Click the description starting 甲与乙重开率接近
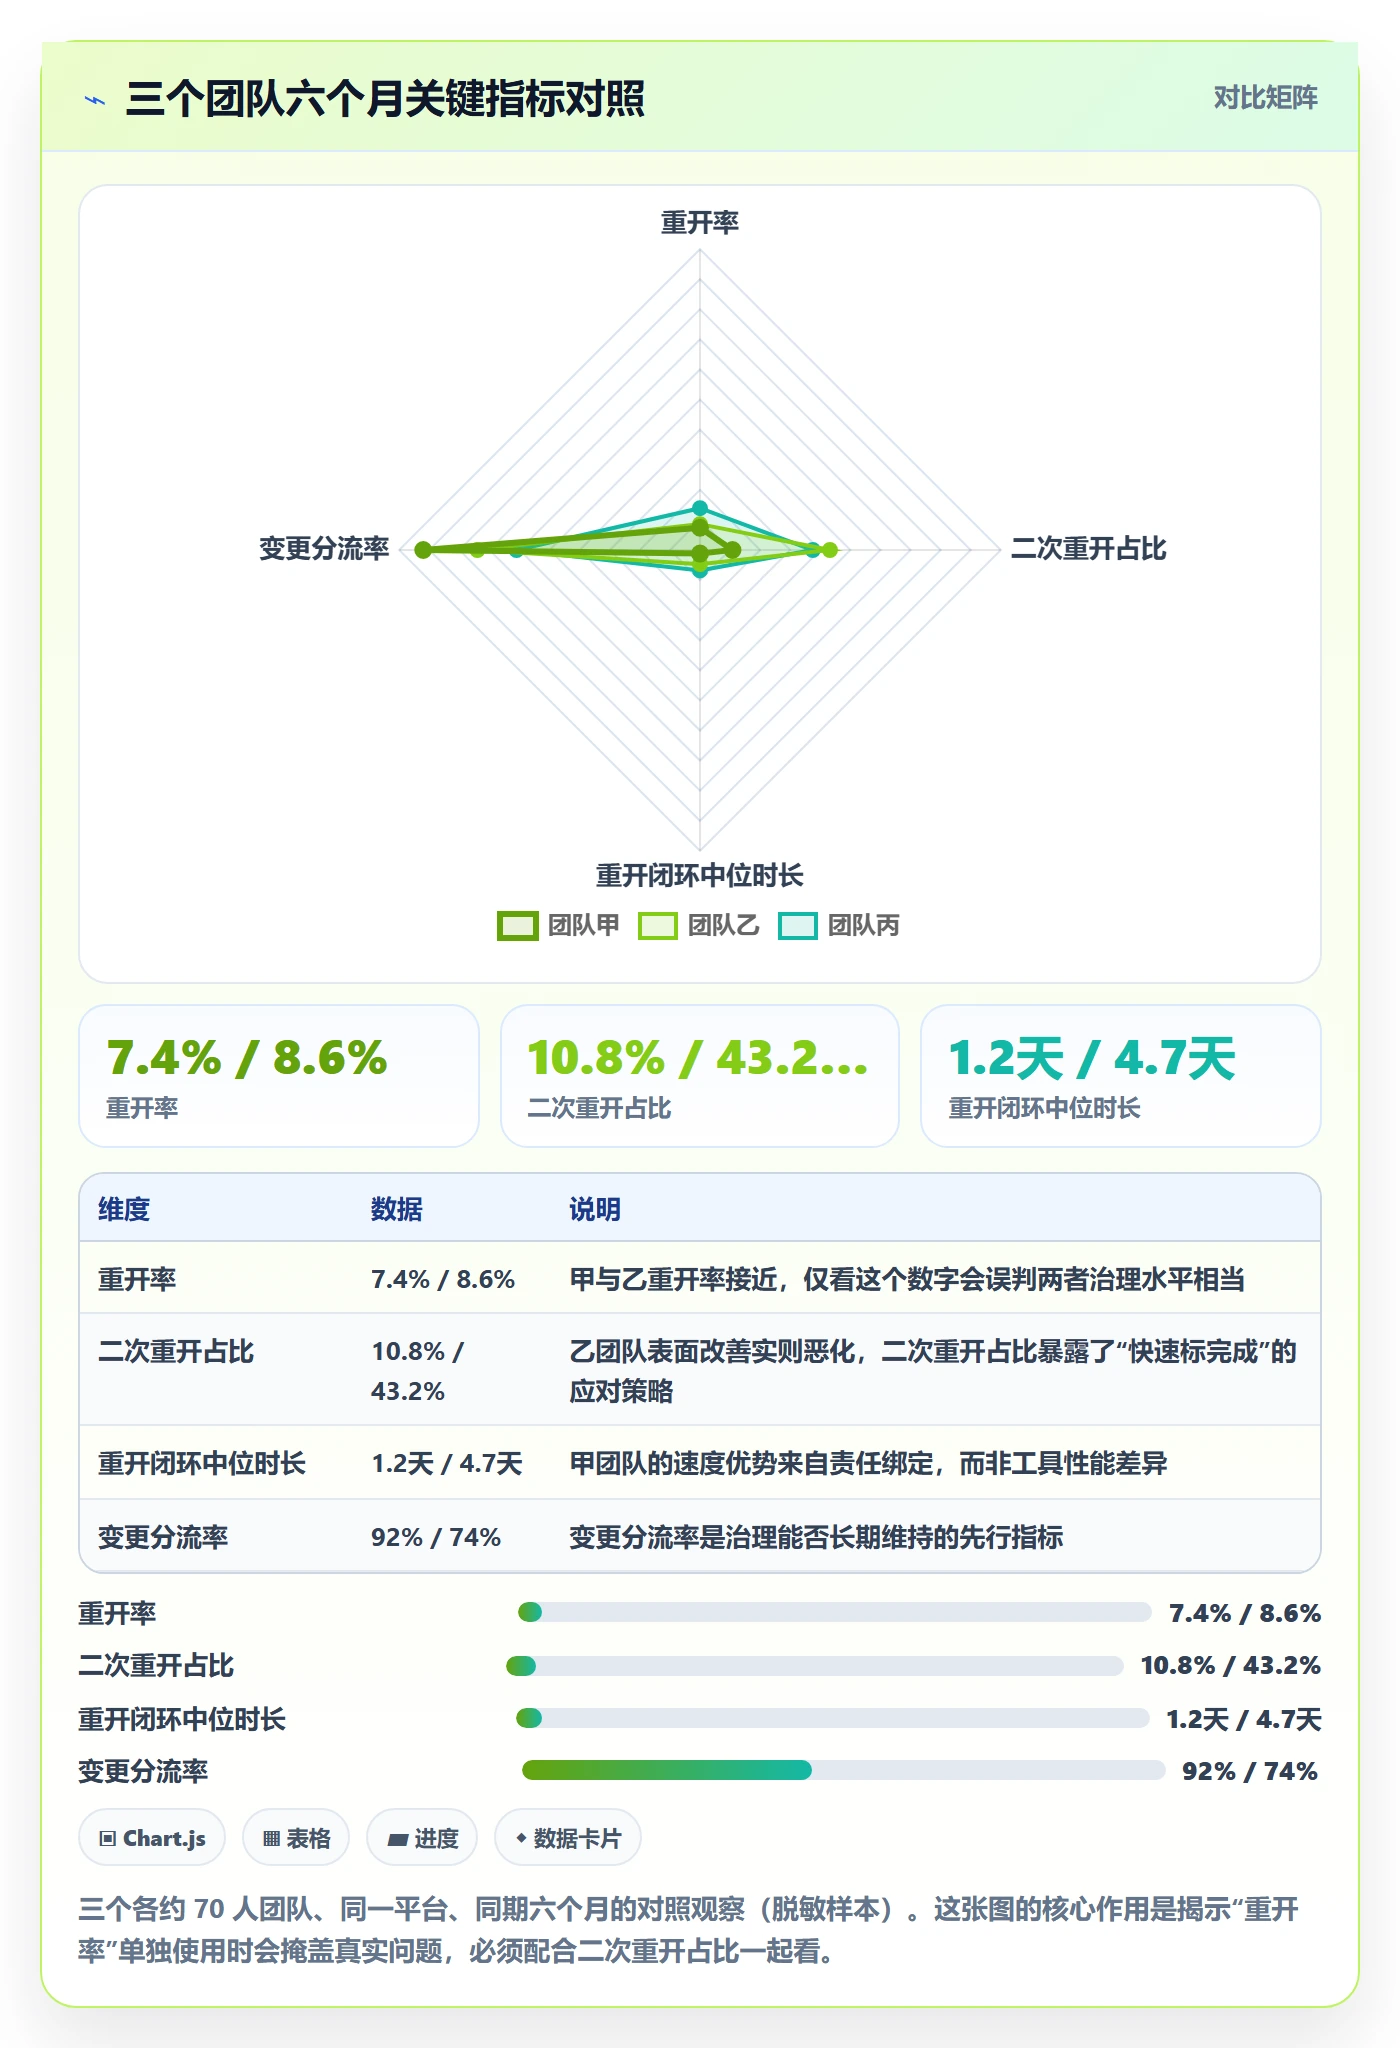The height and width of the screenshot is (2048, 1400). coord(907,1279)
